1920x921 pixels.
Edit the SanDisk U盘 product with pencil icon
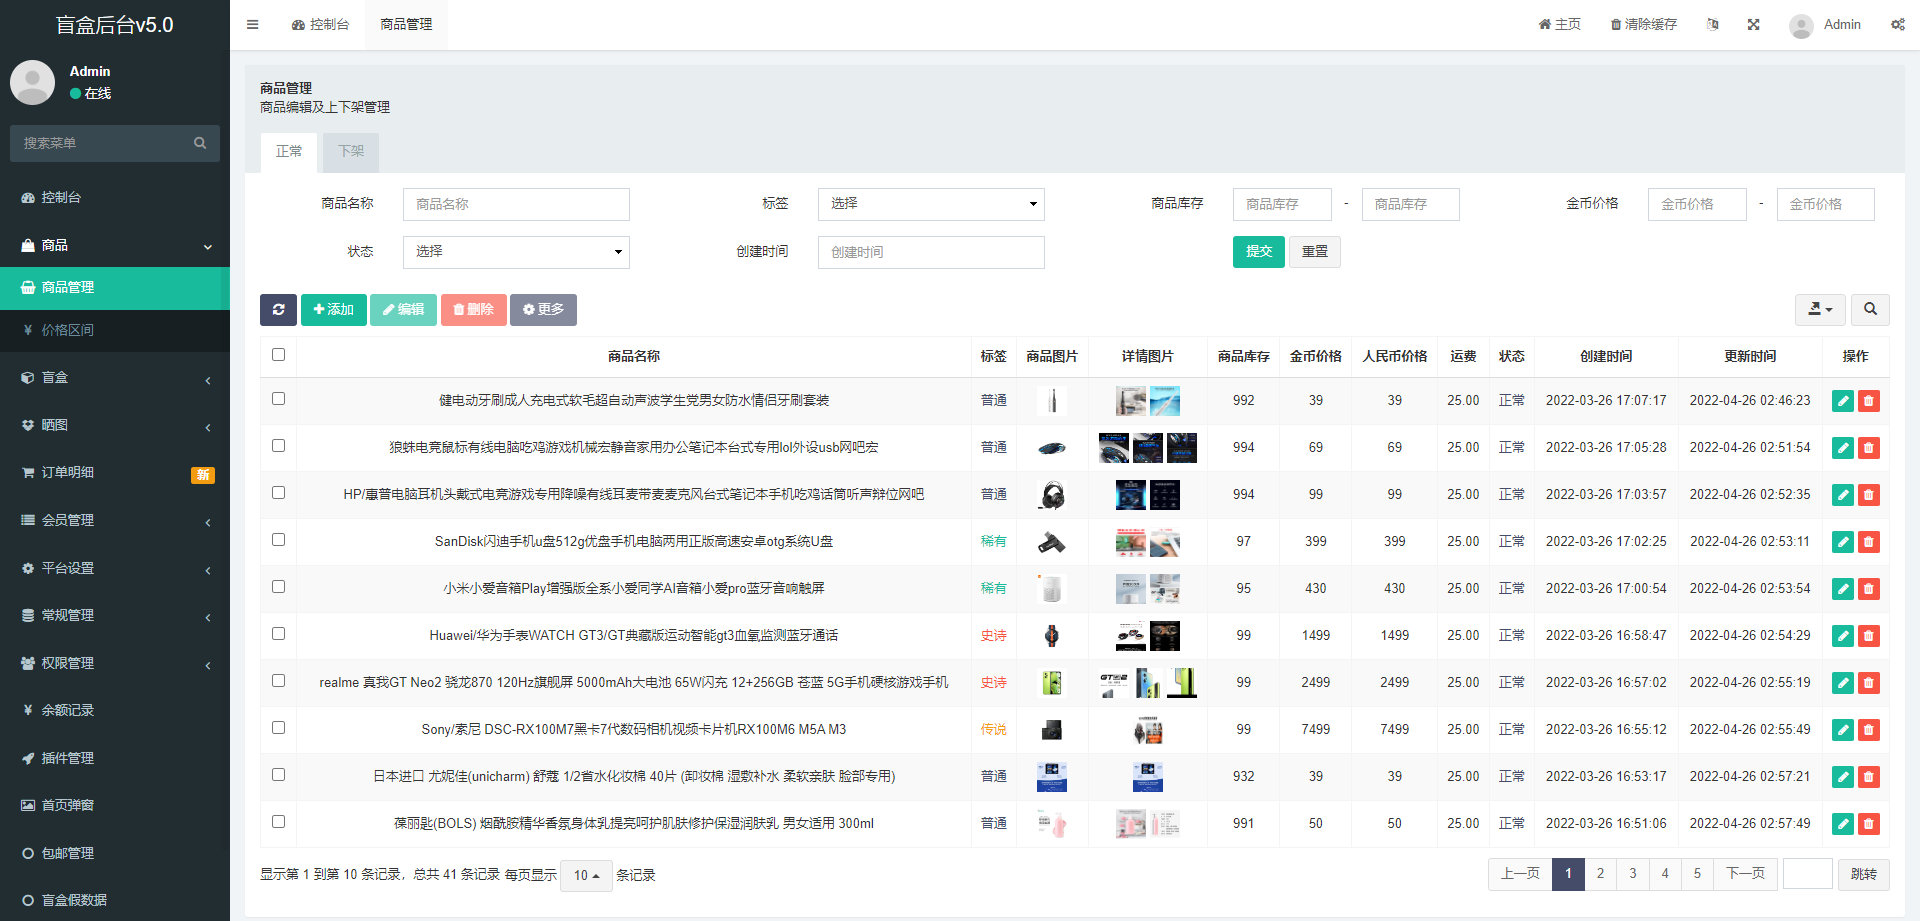coord(1842,542)
